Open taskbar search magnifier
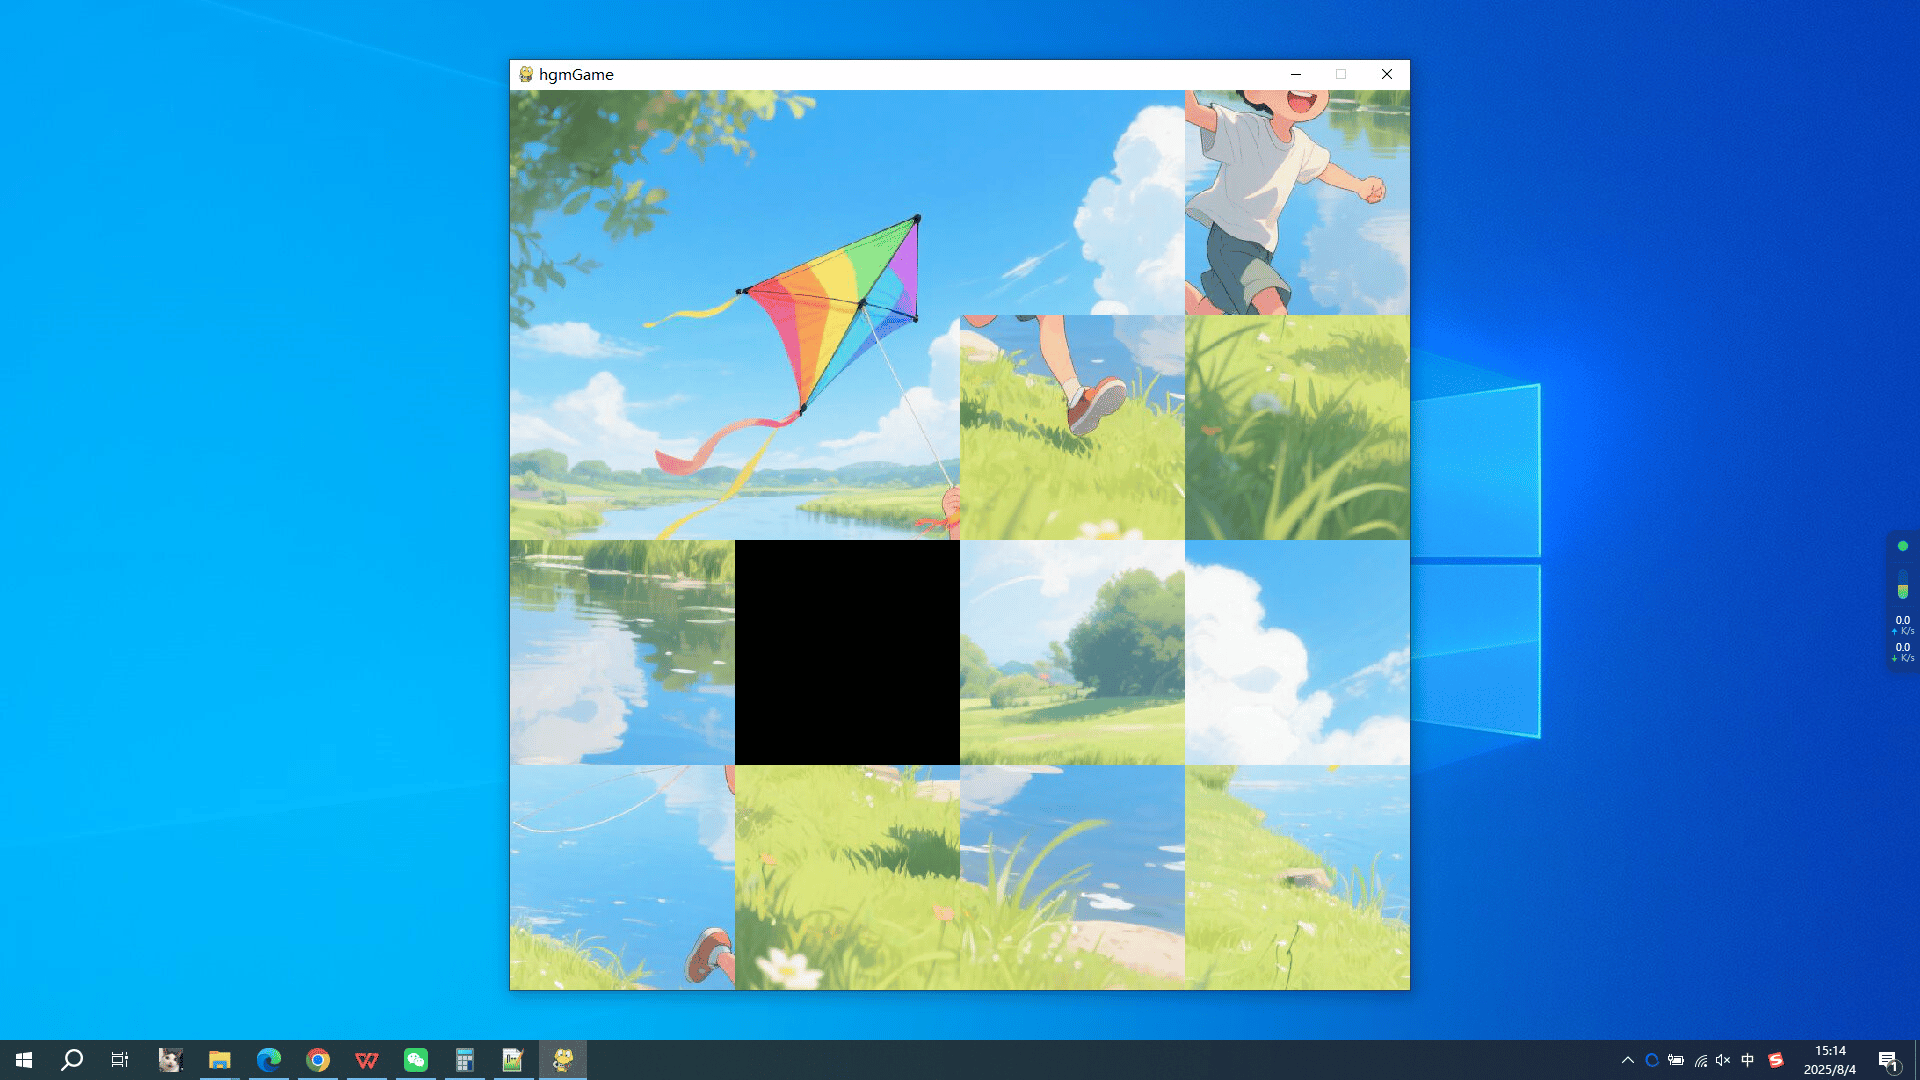This screenshot has width=1920, height=1080. click(72, 1059)
